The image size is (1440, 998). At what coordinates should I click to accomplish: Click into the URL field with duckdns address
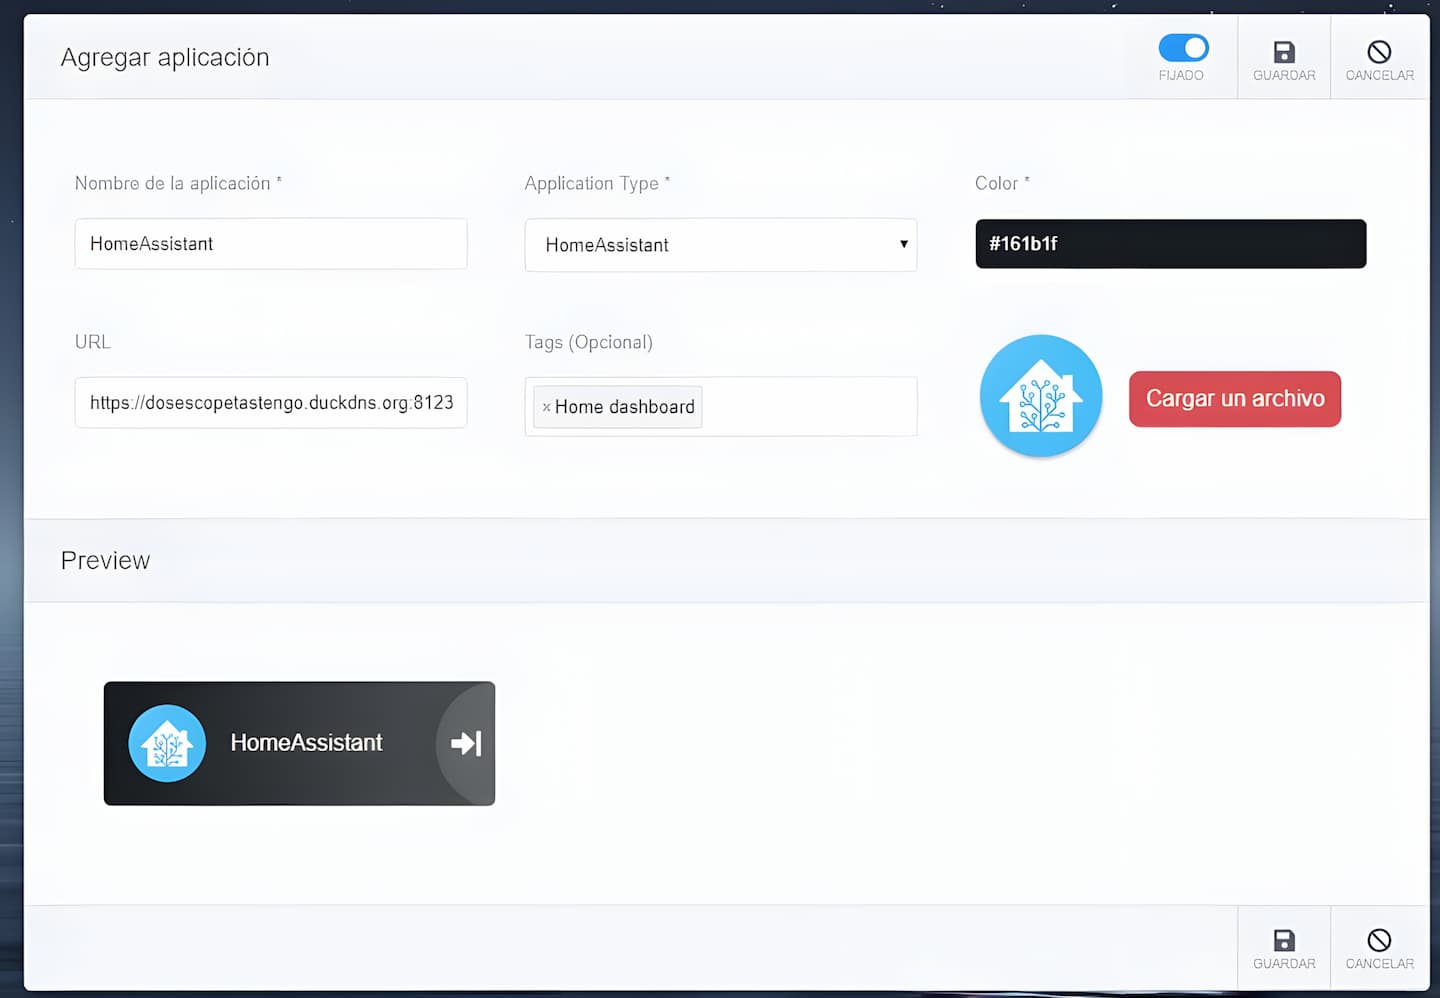(x=270, y=403)
